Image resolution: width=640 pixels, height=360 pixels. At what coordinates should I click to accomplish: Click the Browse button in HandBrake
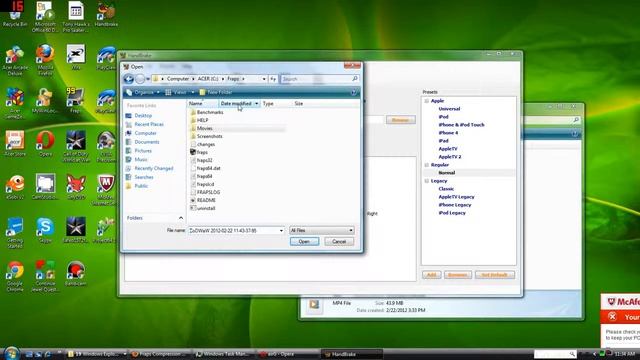pos(400,120)
